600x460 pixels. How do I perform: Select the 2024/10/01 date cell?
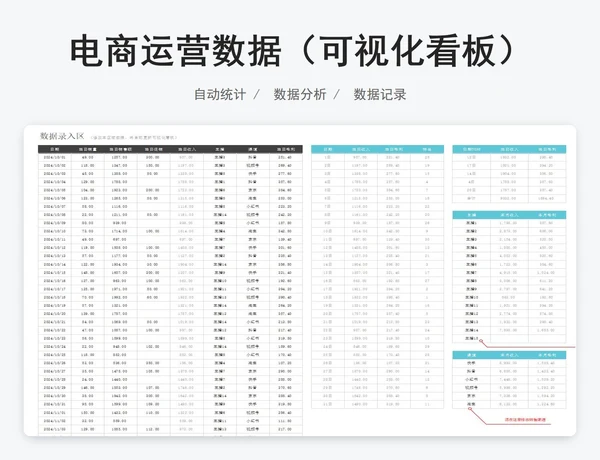click(x=55, y=157)
